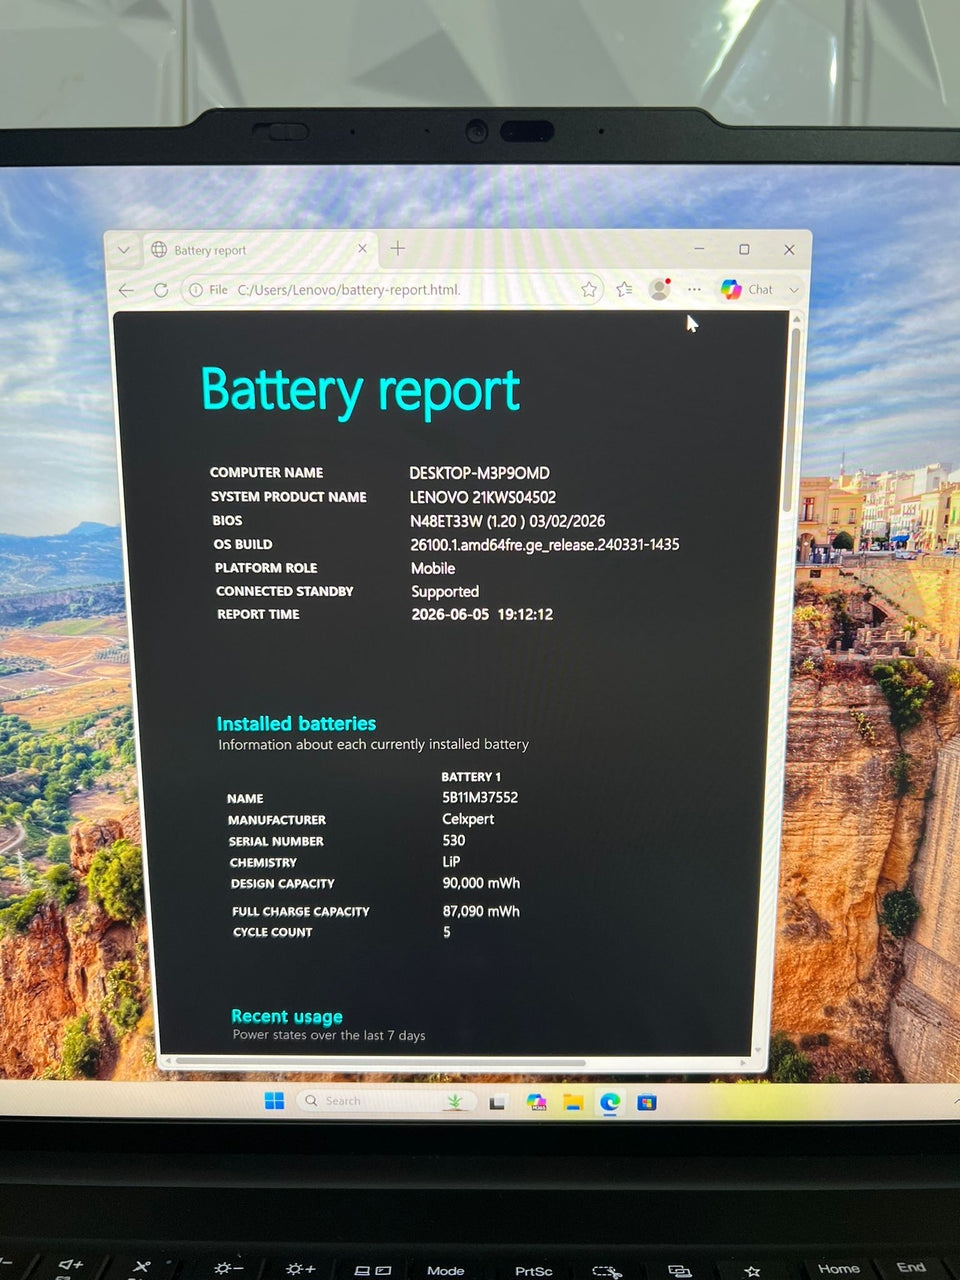This screenshot has height=1280, width=960.
Task: Click the Installed batteries section heading
Action: click(x=296, y=724)
